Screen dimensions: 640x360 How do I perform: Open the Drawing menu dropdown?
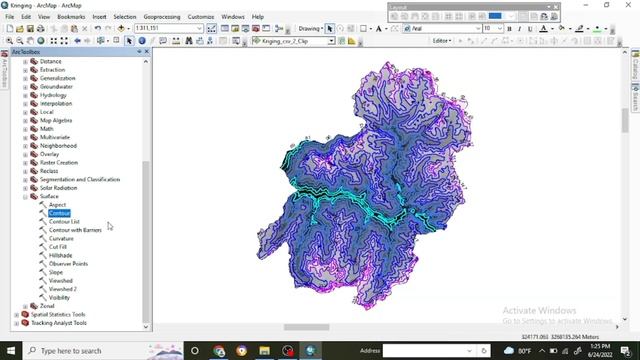pyautogui.click(x=311, y=29)
